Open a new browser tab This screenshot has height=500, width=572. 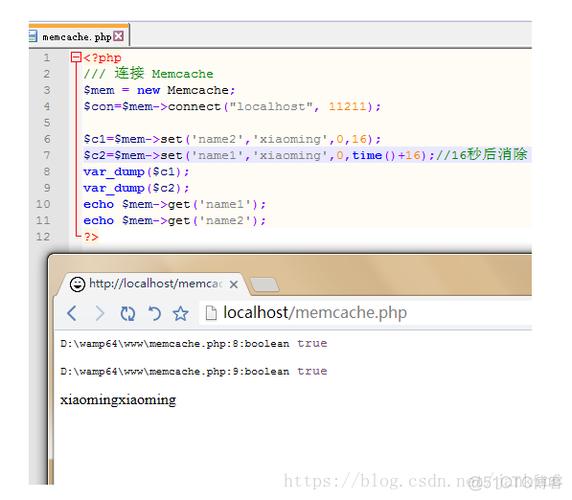pyautogui.click(x=265, y=284)
